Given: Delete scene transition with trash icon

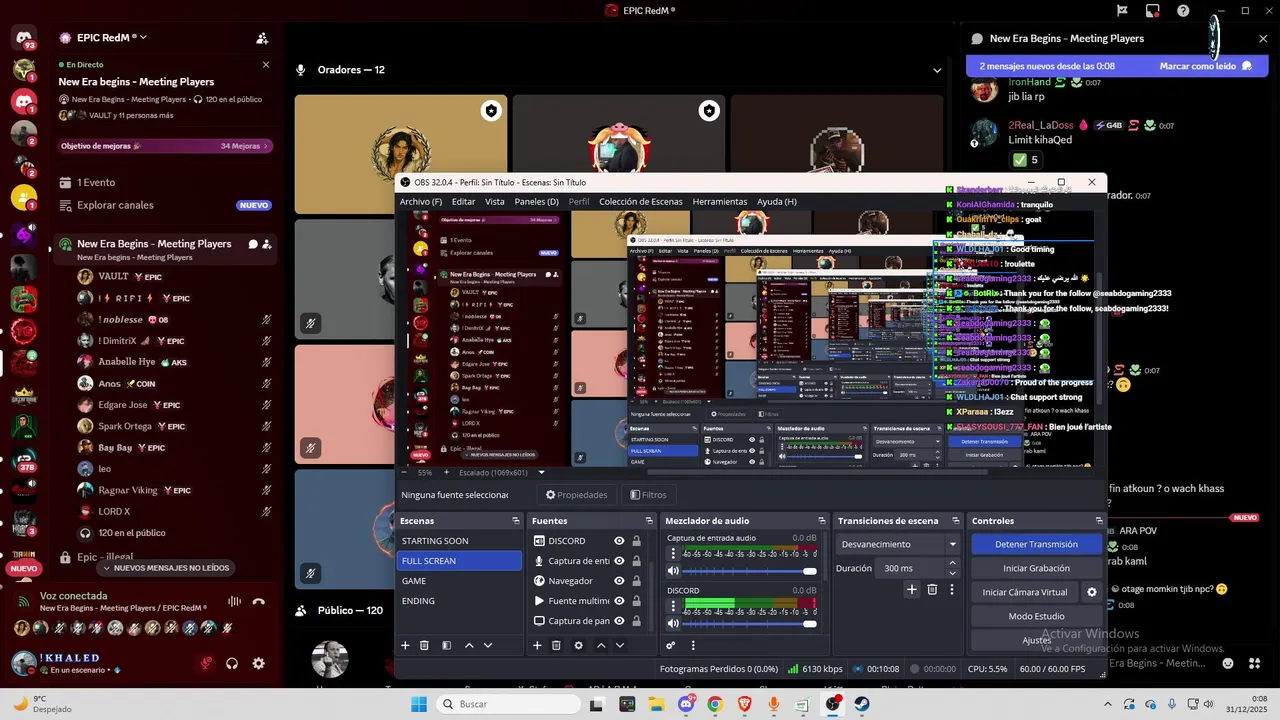Looking at the screenshot, I should 932,590.
